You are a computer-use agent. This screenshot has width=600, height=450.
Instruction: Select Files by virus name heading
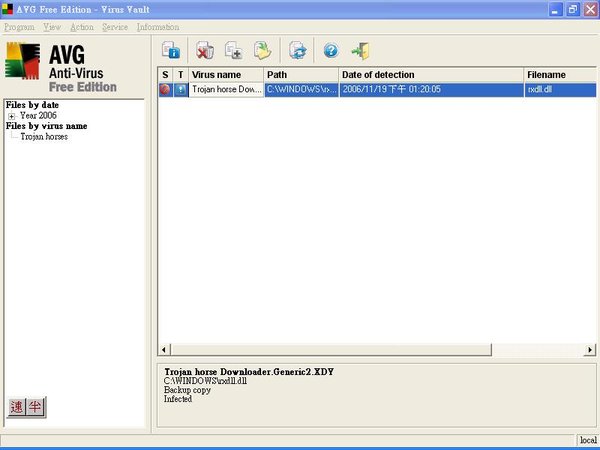pos(46,126)
